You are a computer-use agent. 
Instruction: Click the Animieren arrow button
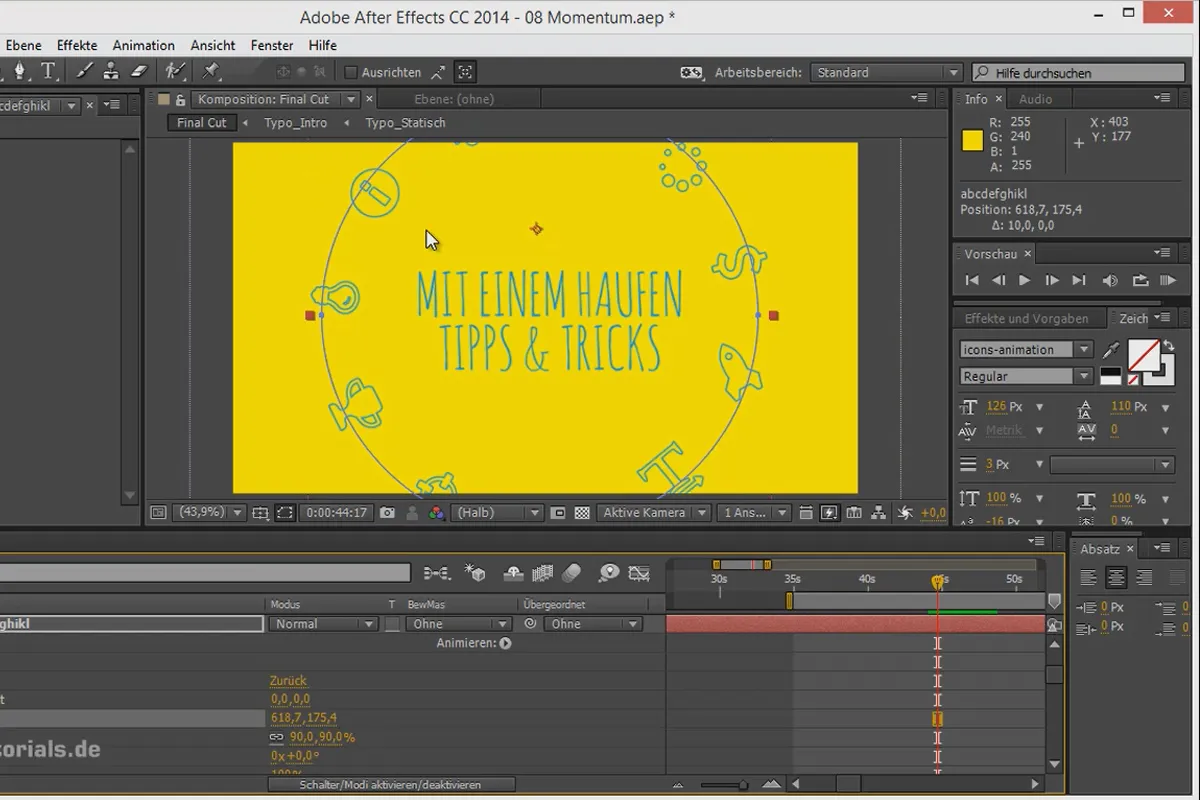pyautogui.click(x=505, y=643)
